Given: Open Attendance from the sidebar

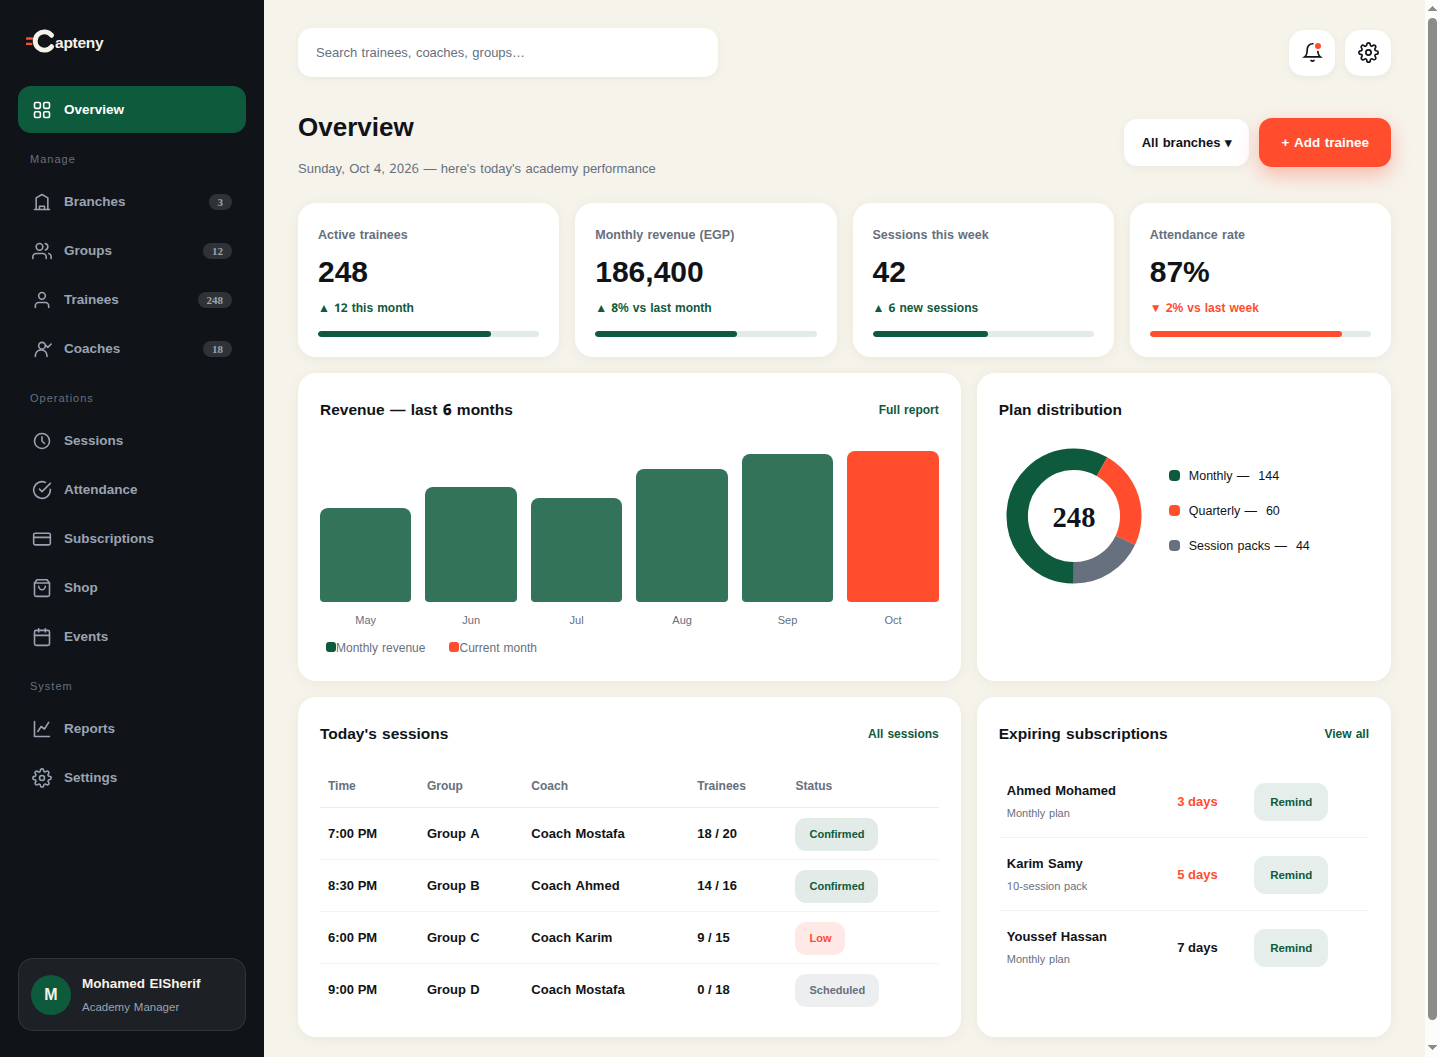Looking at the screenshot, I should tap(132, 490).
